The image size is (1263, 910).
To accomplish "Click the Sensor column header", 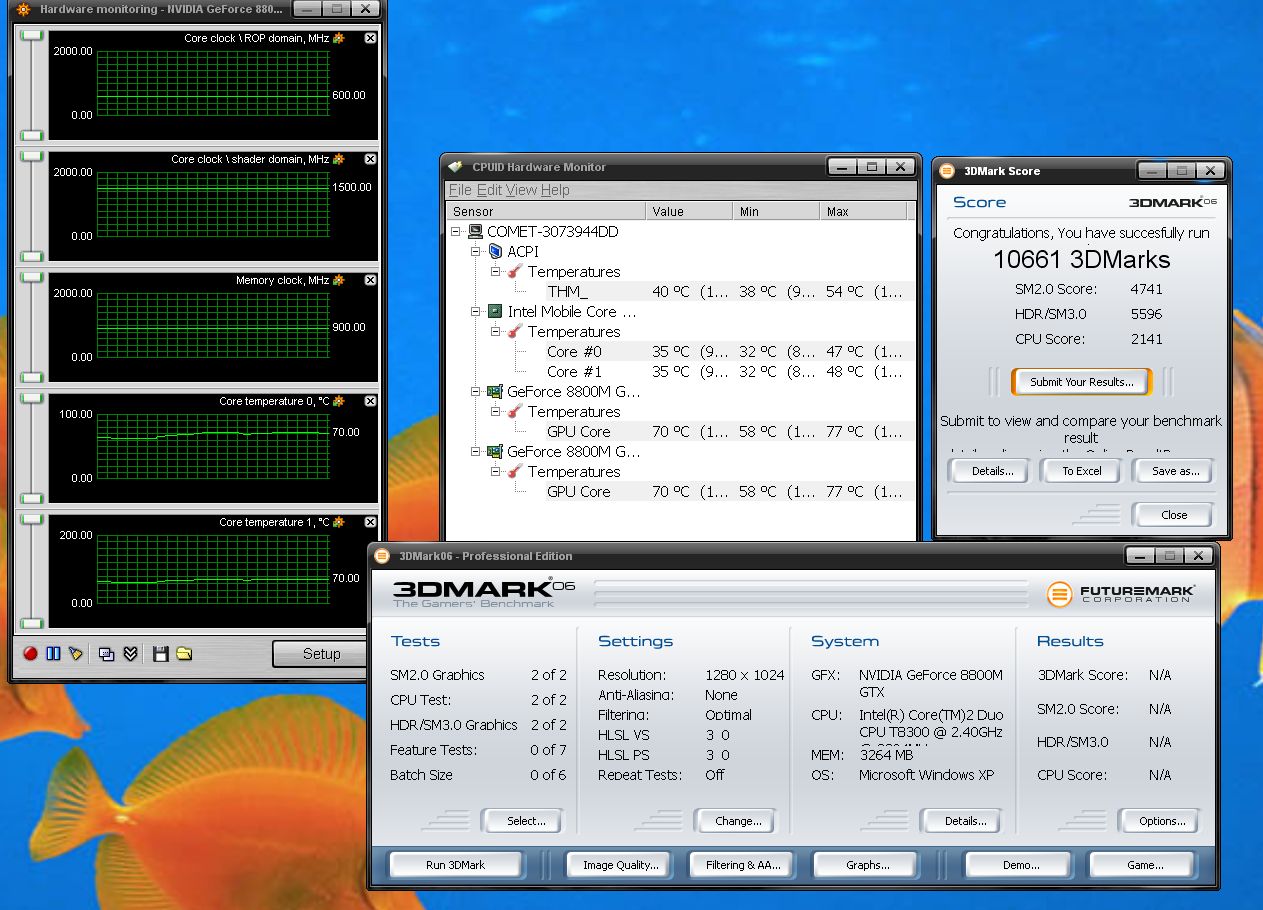I will click(x=546, y=211).
